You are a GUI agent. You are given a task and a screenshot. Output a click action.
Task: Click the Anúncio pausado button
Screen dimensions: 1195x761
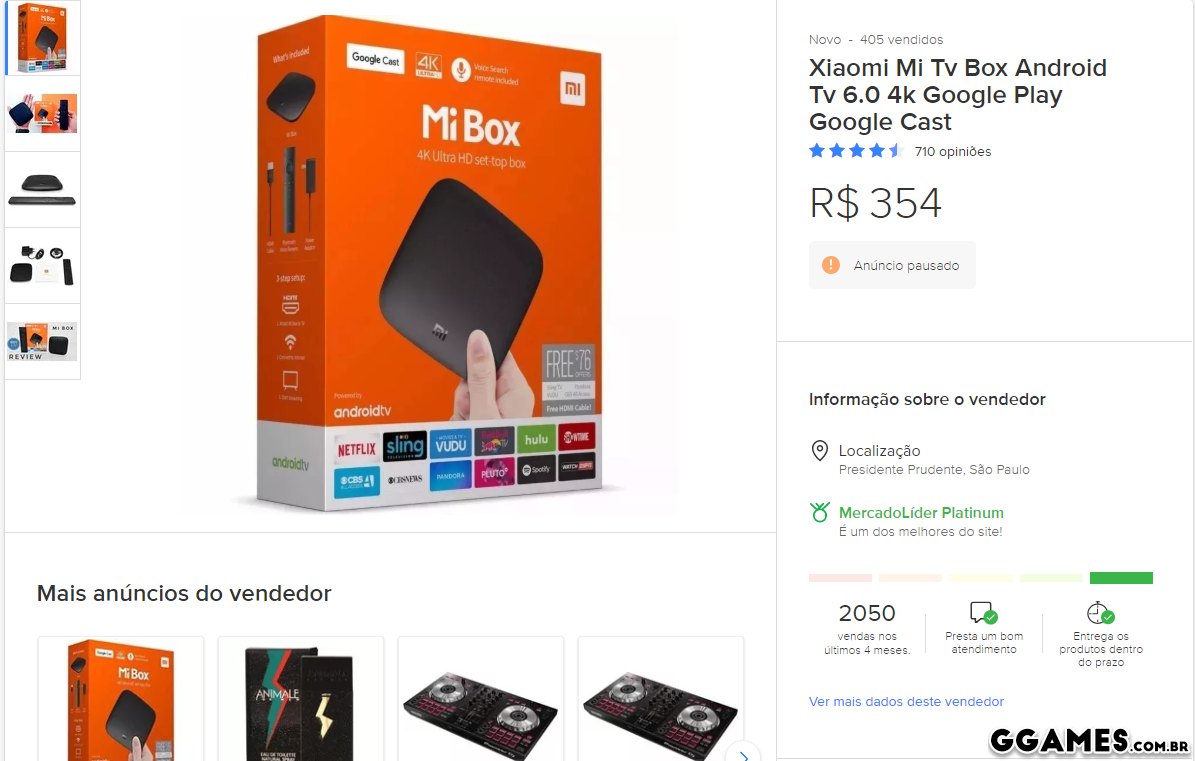tap(892, 265)
